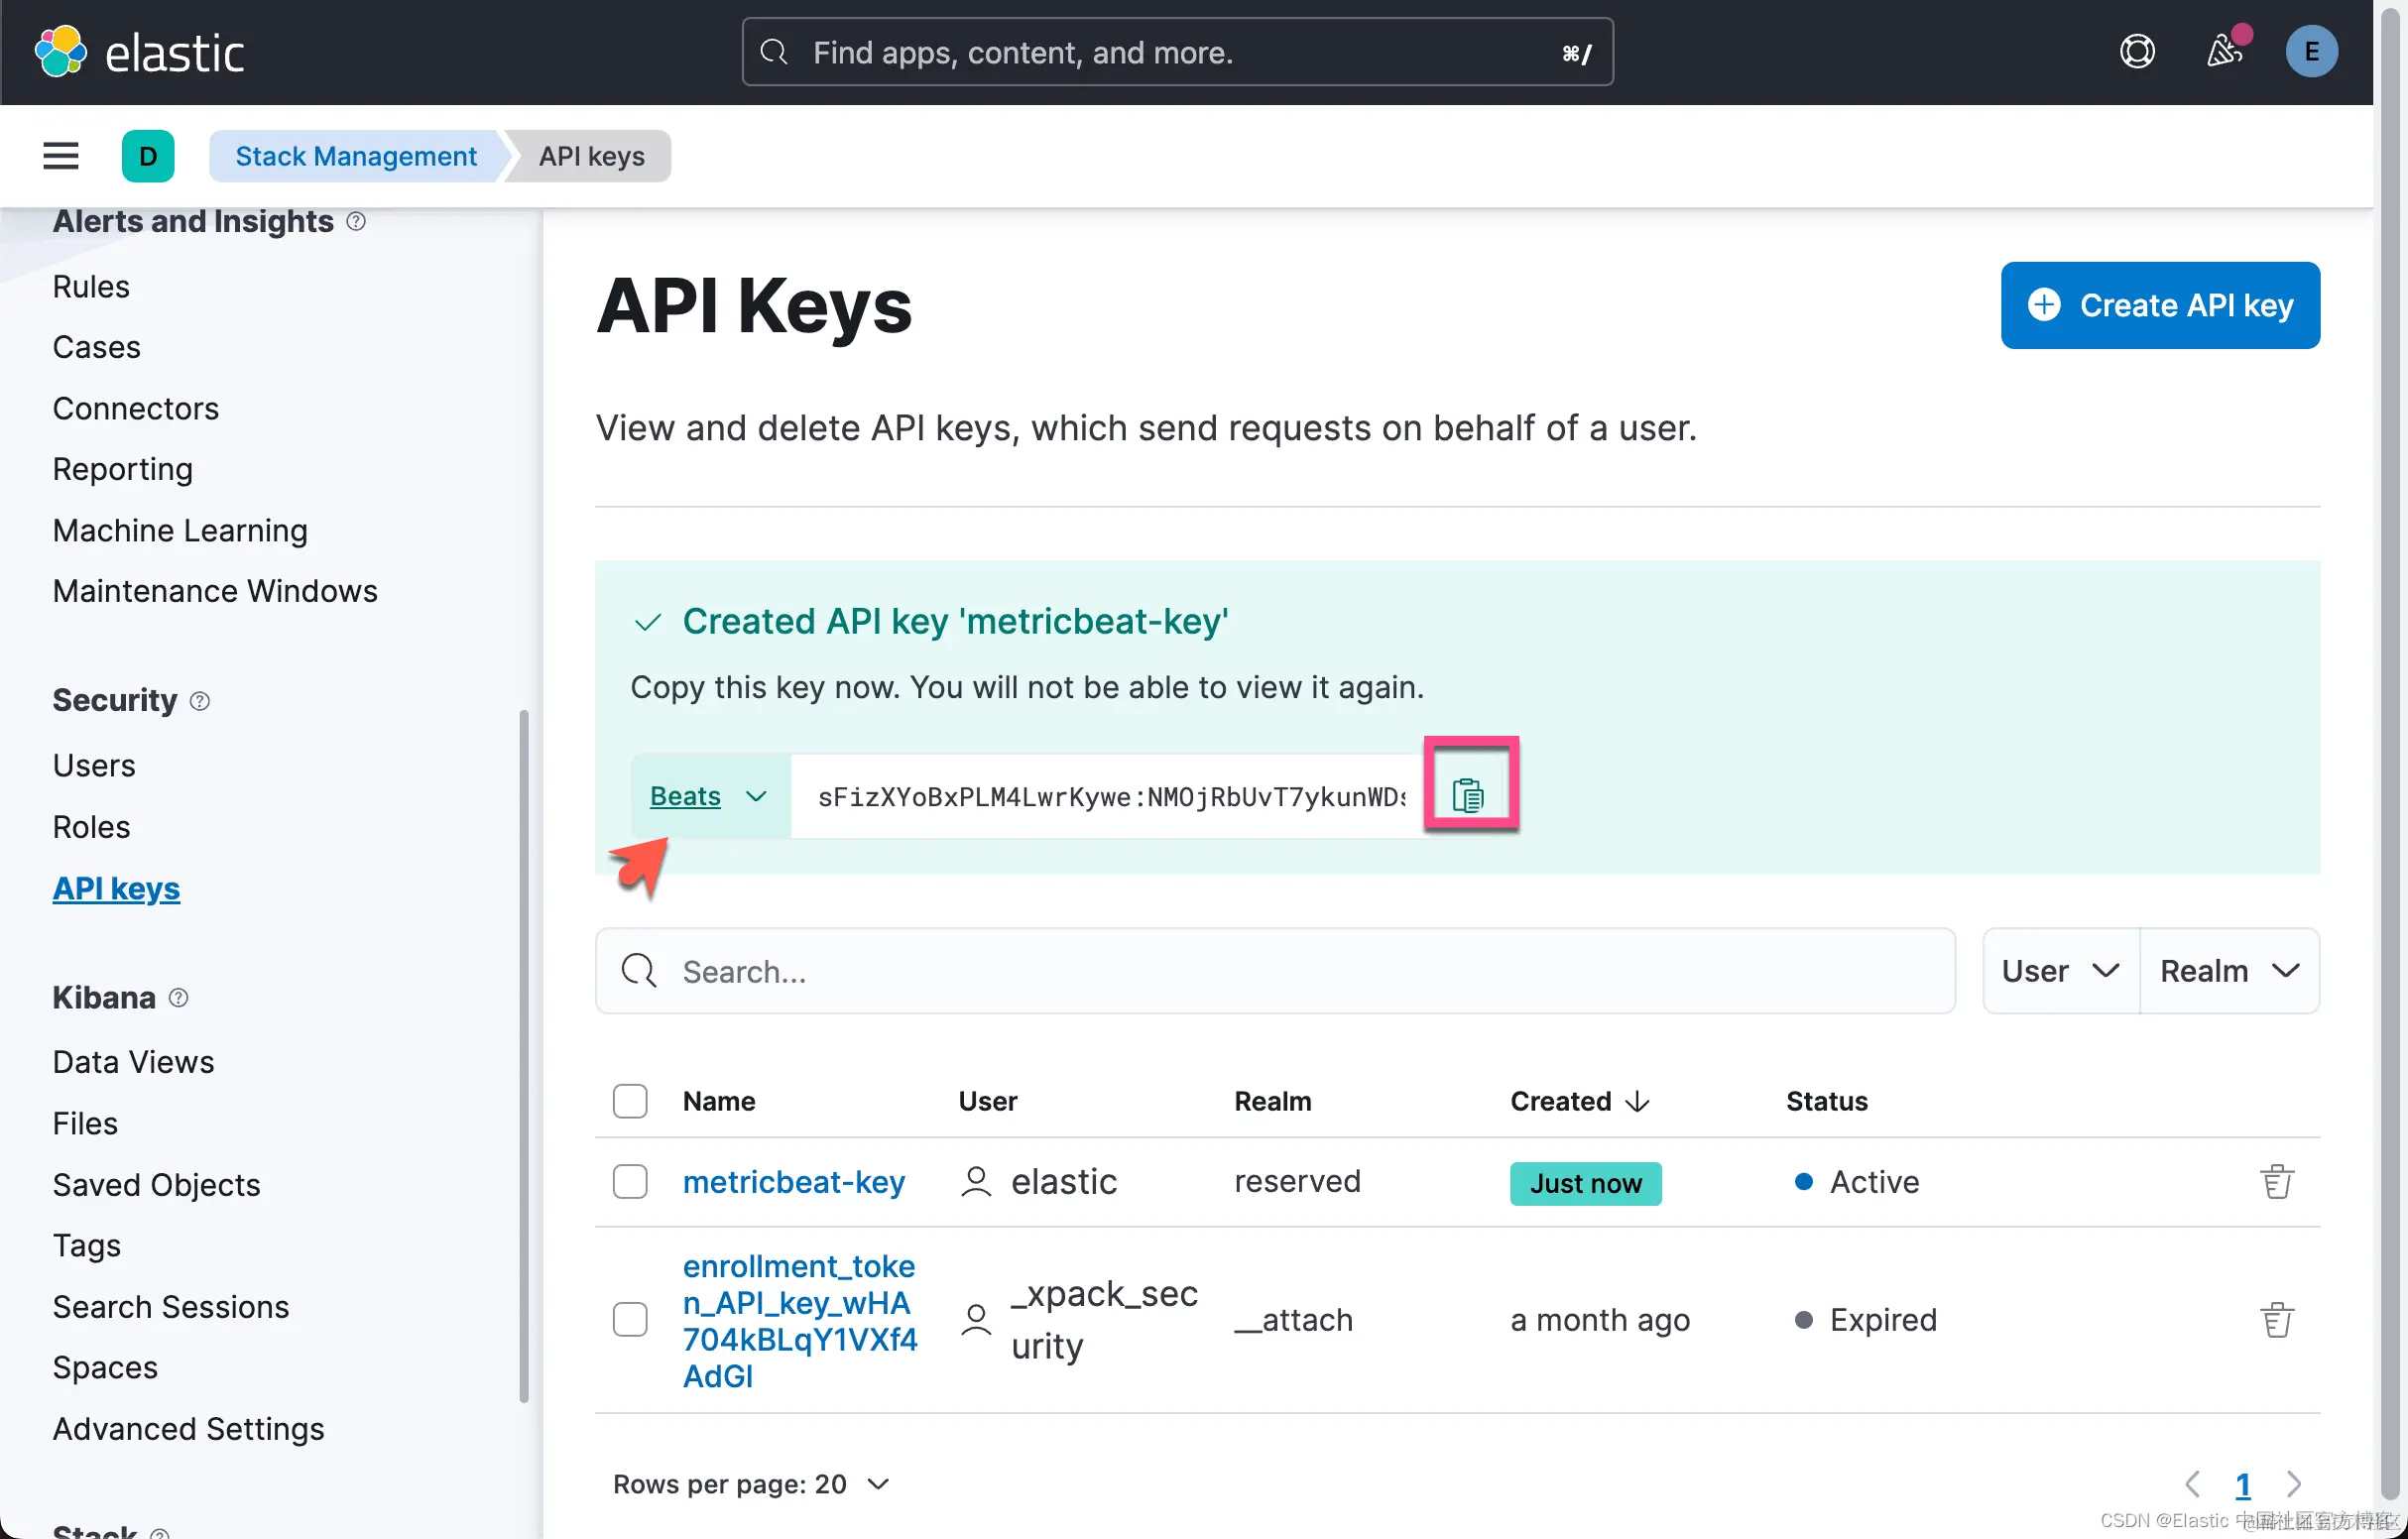Open the newsfeed notifications icon
This screenshot has width=2408, height=1539.
[x=2223, y=52]
